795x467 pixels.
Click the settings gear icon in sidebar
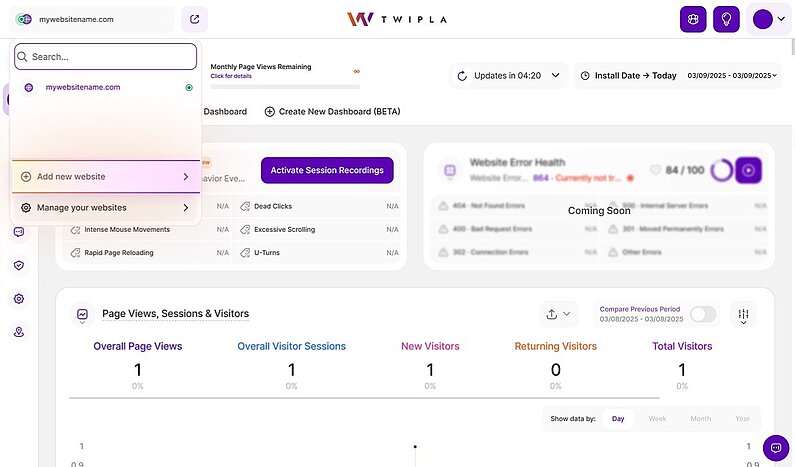pos(19,299)
